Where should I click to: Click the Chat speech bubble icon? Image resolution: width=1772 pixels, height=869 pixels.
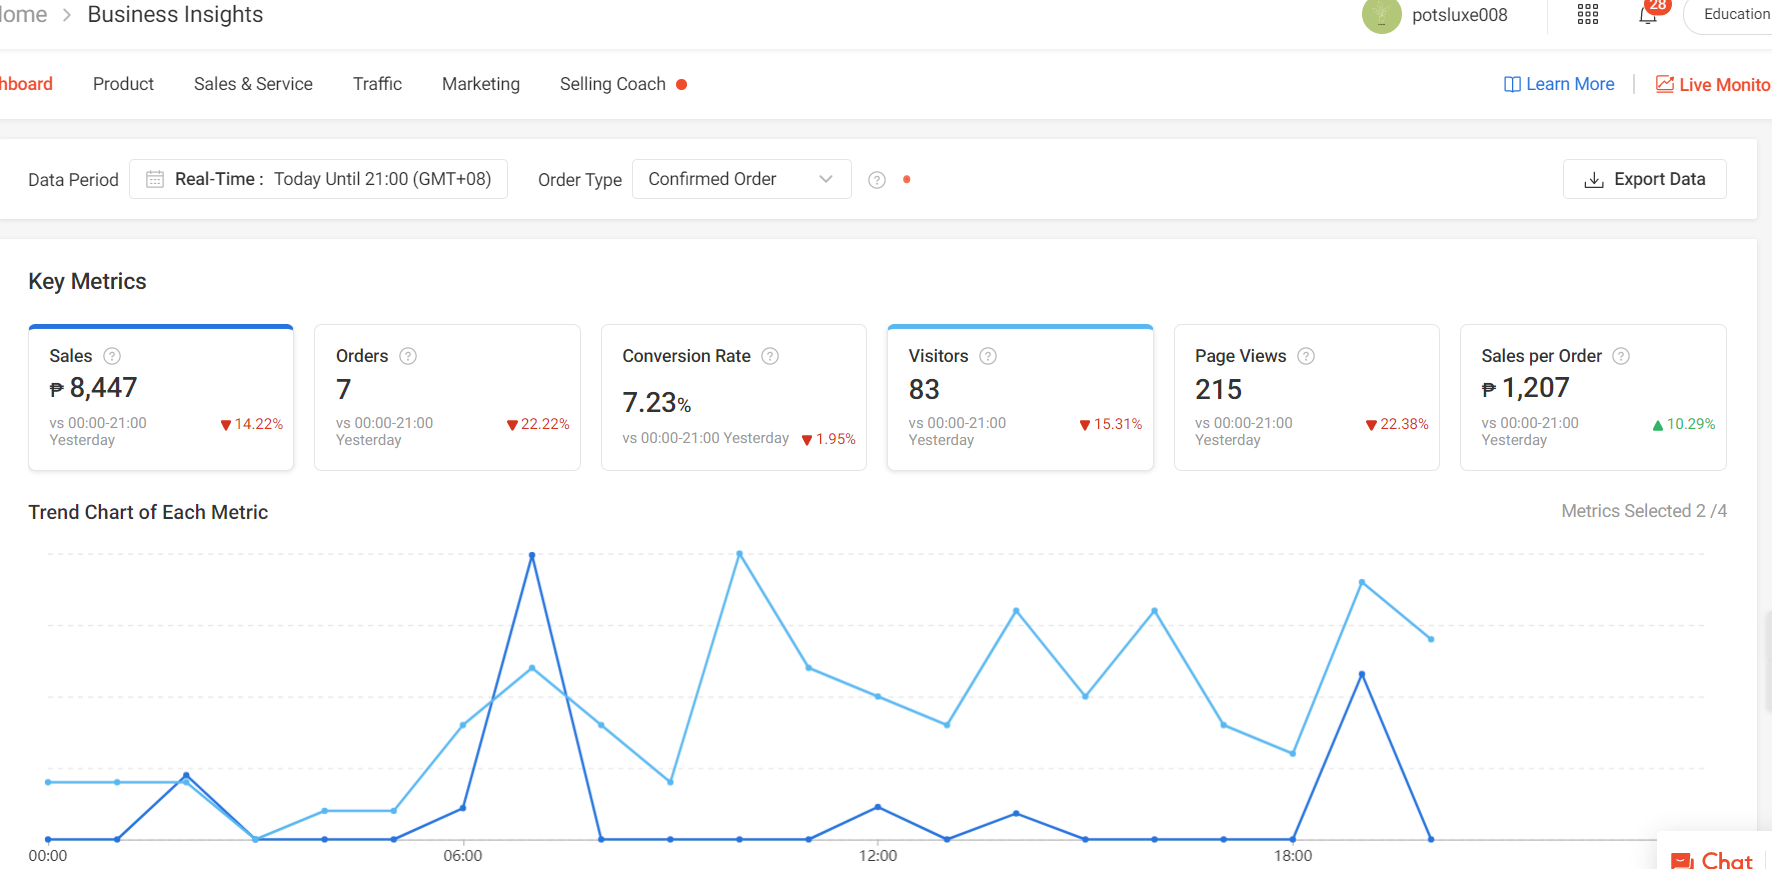(x=1682, y=861)
